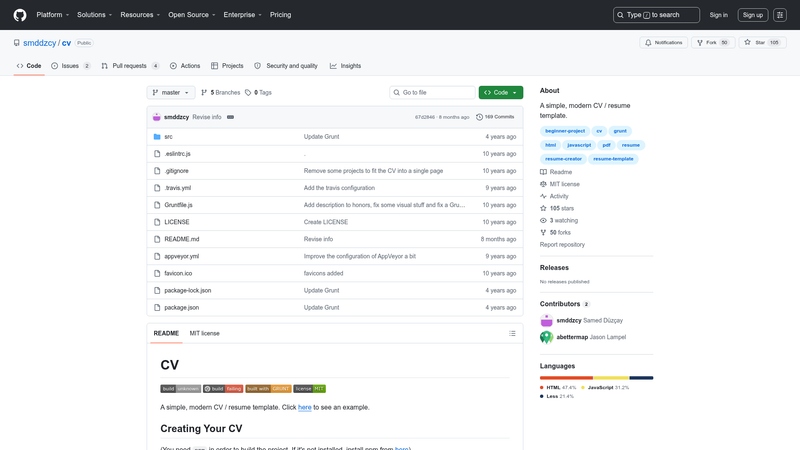This screenshot has width=800, height=450.
Task: Switch to the Pull requests tab
Action: pyautogui.click(x=130, y=66)
